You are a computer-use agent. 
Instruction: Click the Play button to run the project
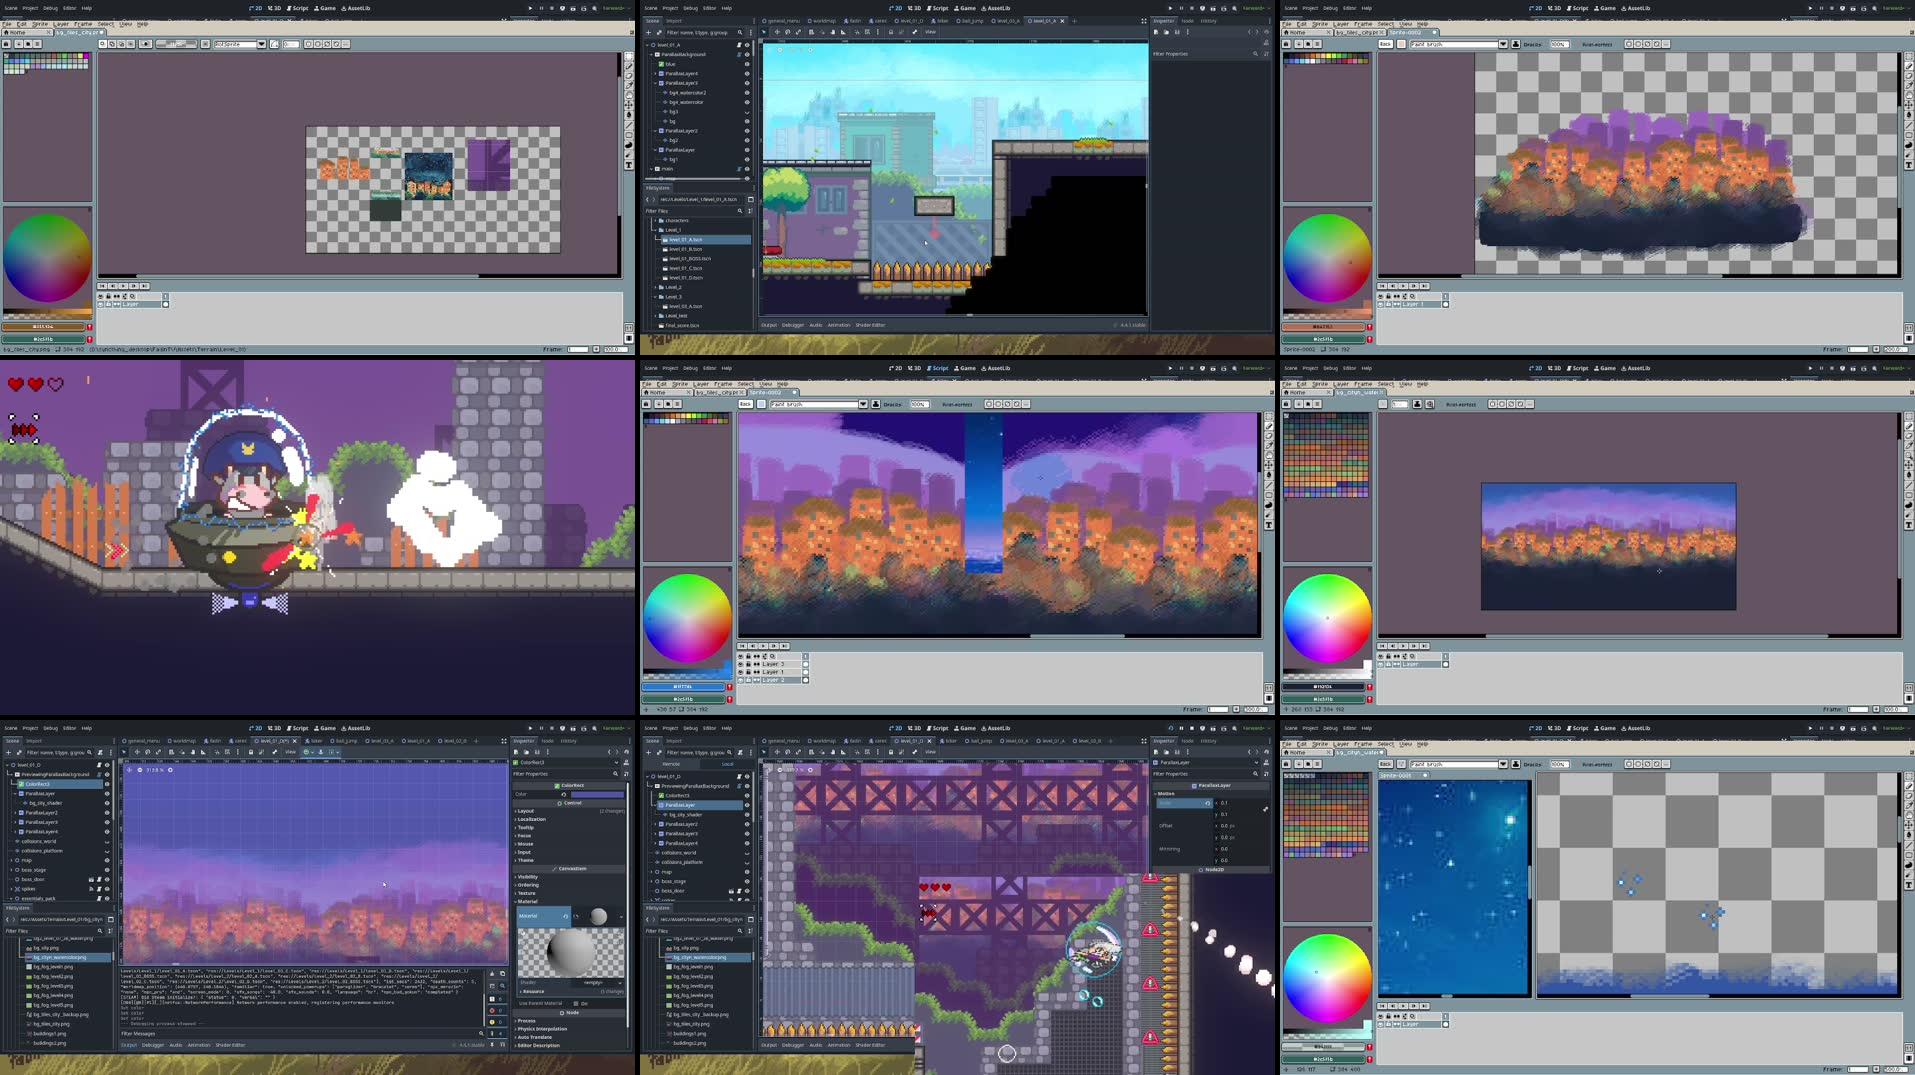pos(1169,8)
